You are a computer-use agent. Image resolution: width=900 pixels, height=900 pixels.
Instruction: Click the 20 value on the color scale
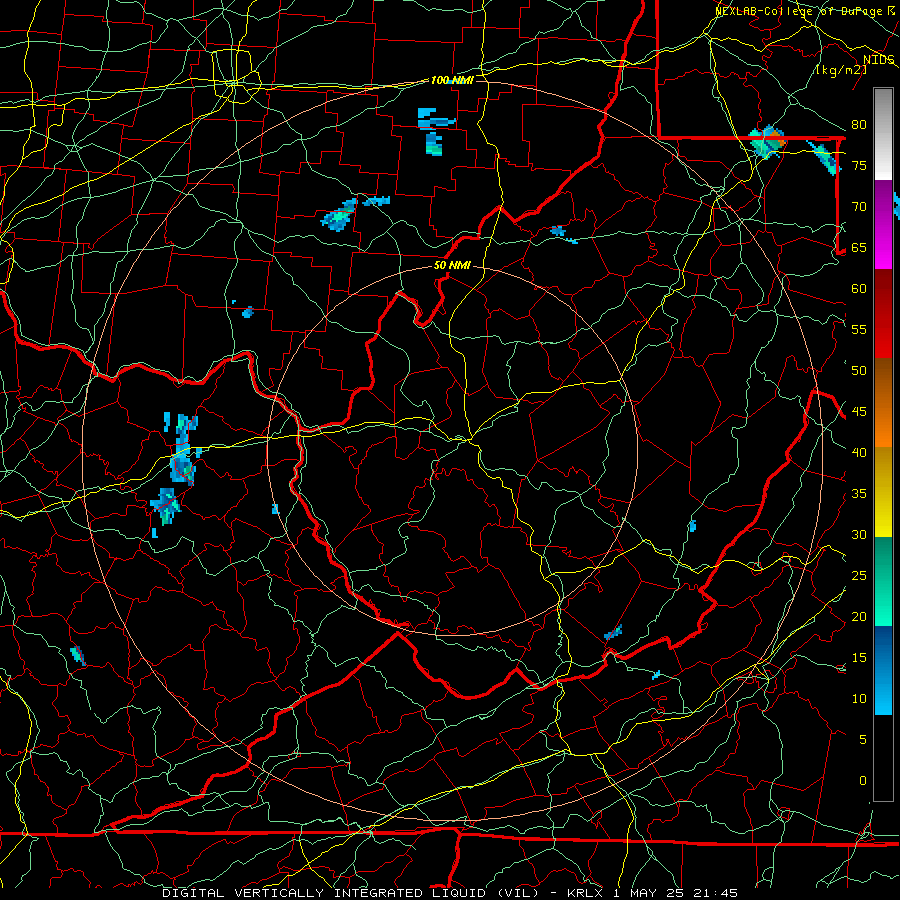pyautogui.click(x=859, y=616)
